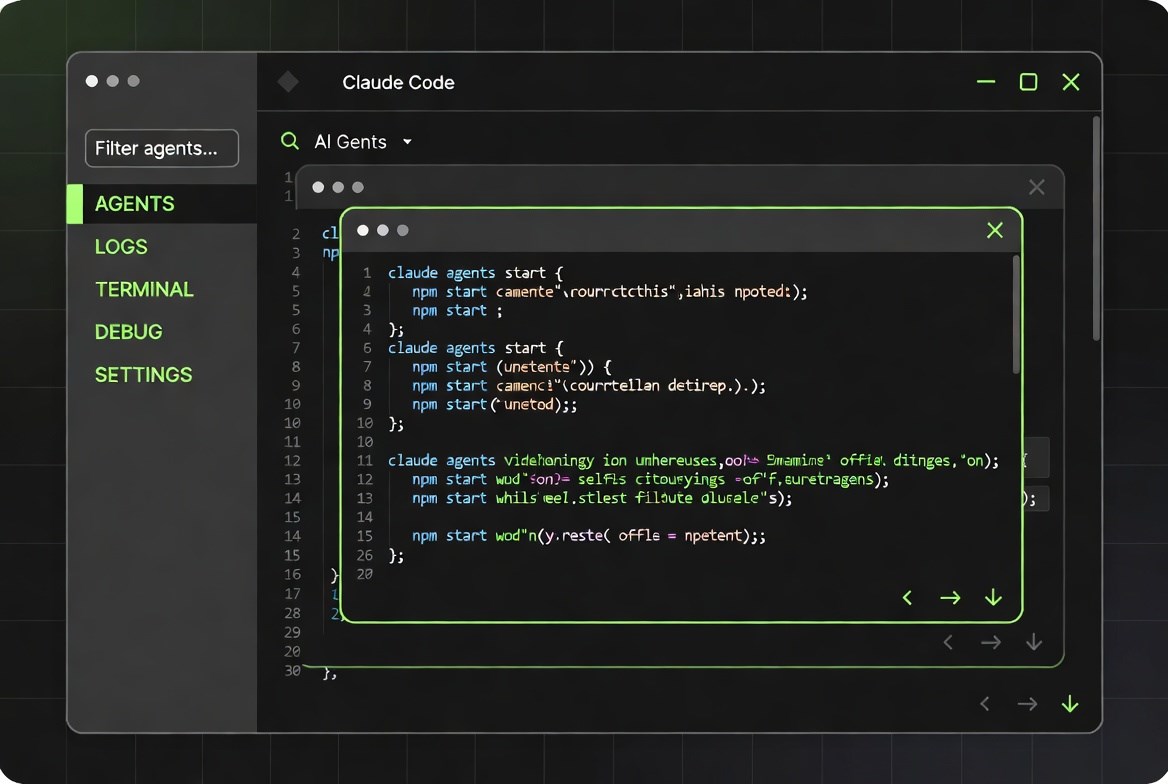Switch to TERMINAL in the sidebar

point(144,289)
